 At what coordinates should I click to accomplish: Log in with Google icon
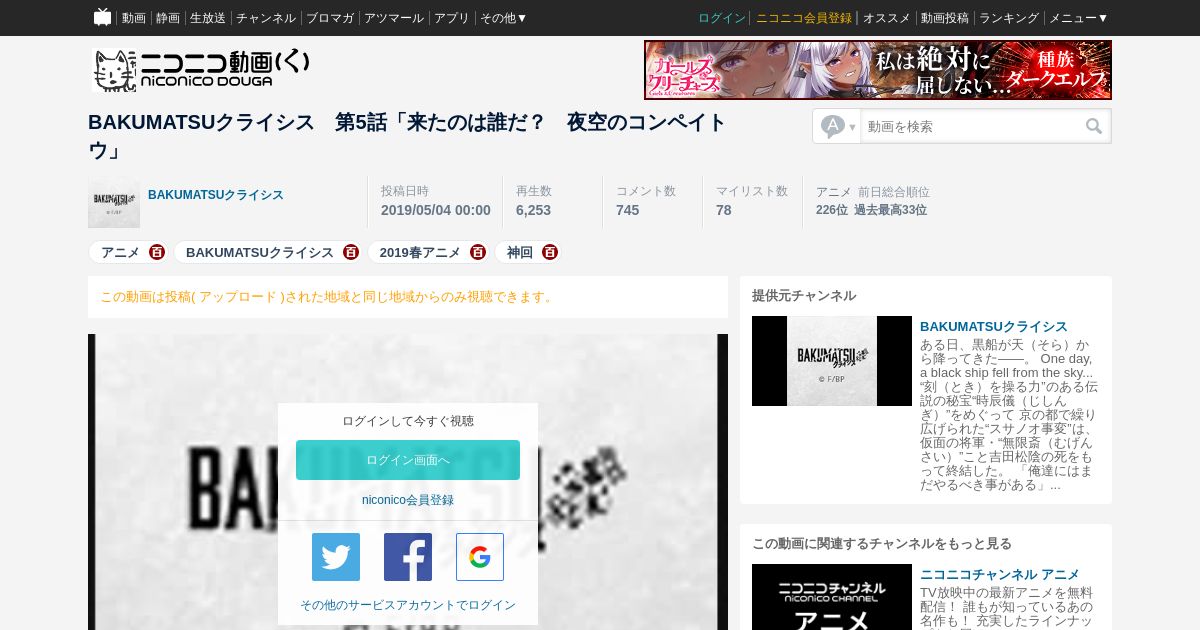tap(480, 557)
